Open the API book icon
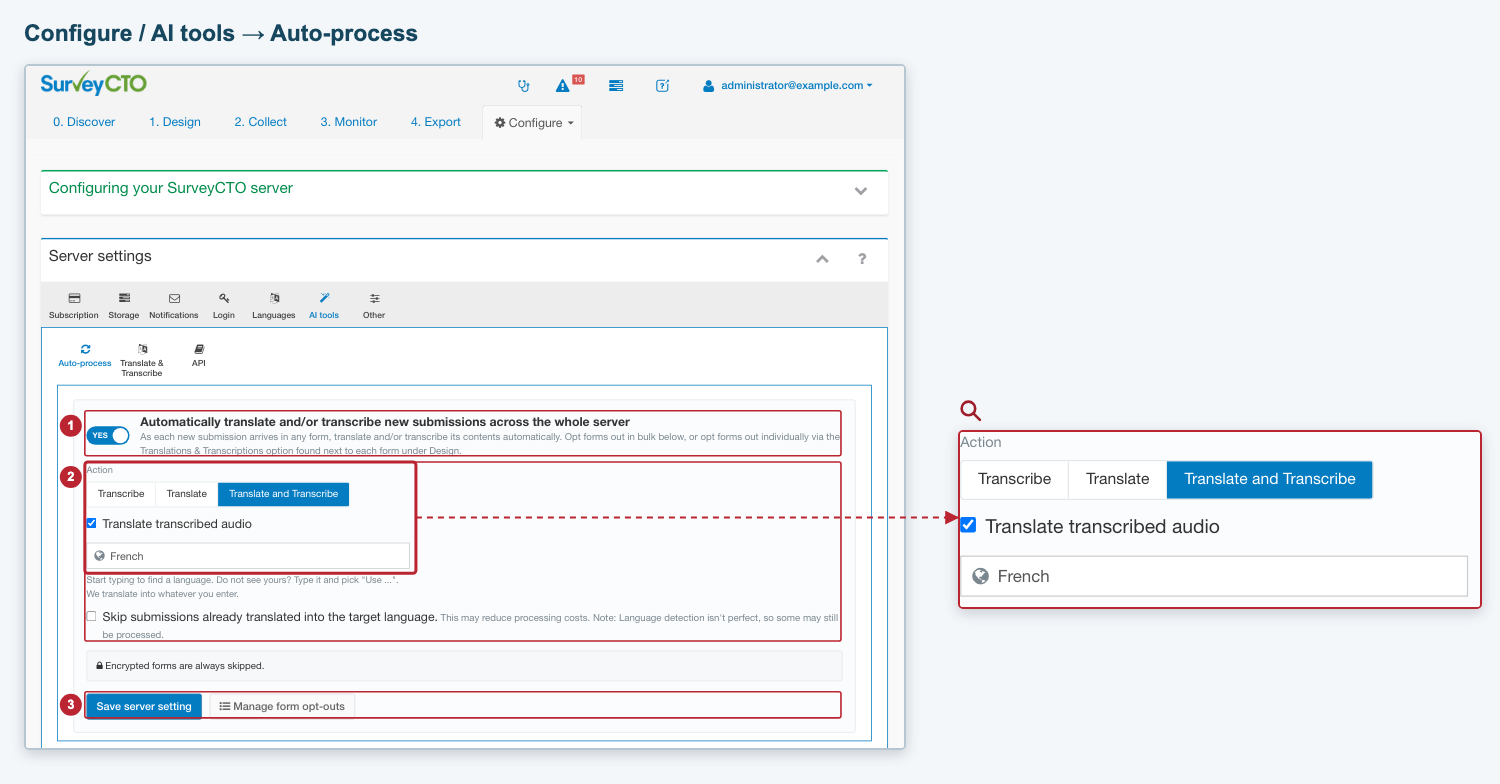1500x784 pixels. point(199,349)
